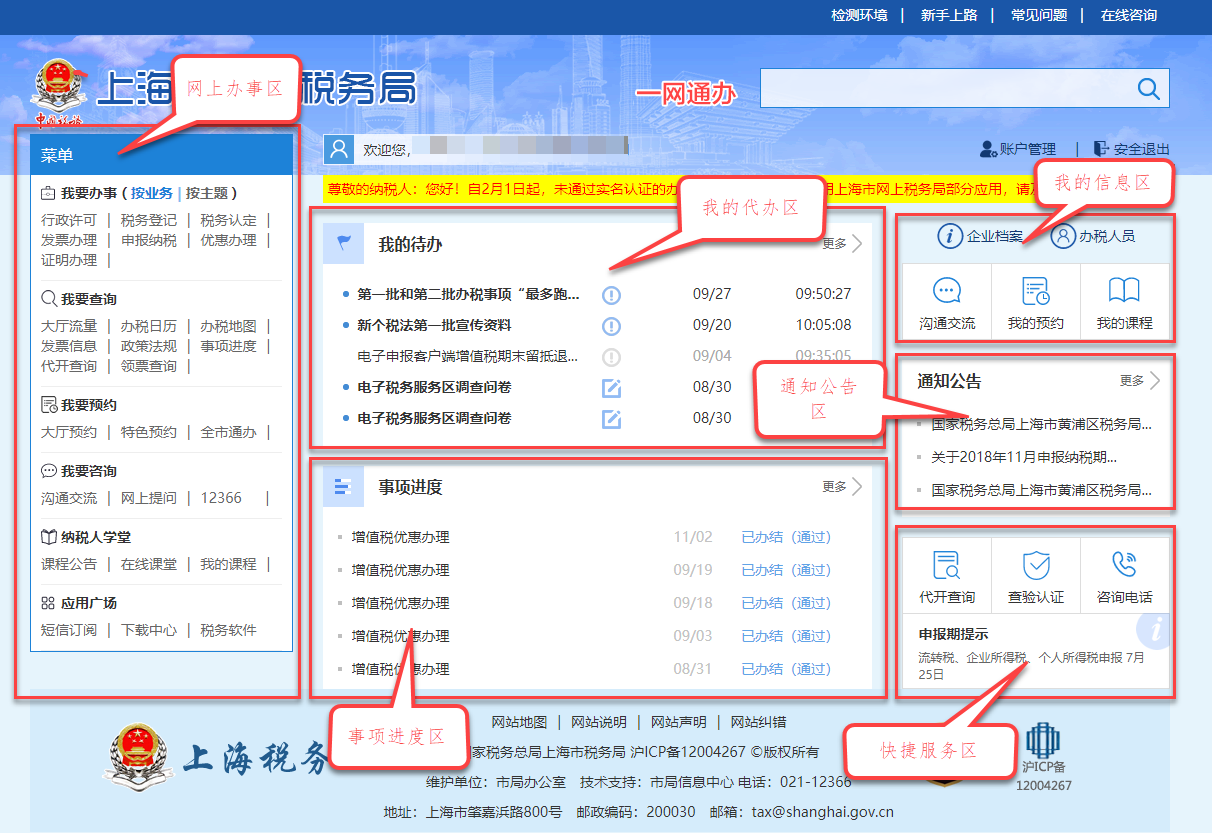Viewport: 1212px width, 833px height.
Task: Open 新个税法第一批宣传资料 to-do item
Action: tap(433, 325)
